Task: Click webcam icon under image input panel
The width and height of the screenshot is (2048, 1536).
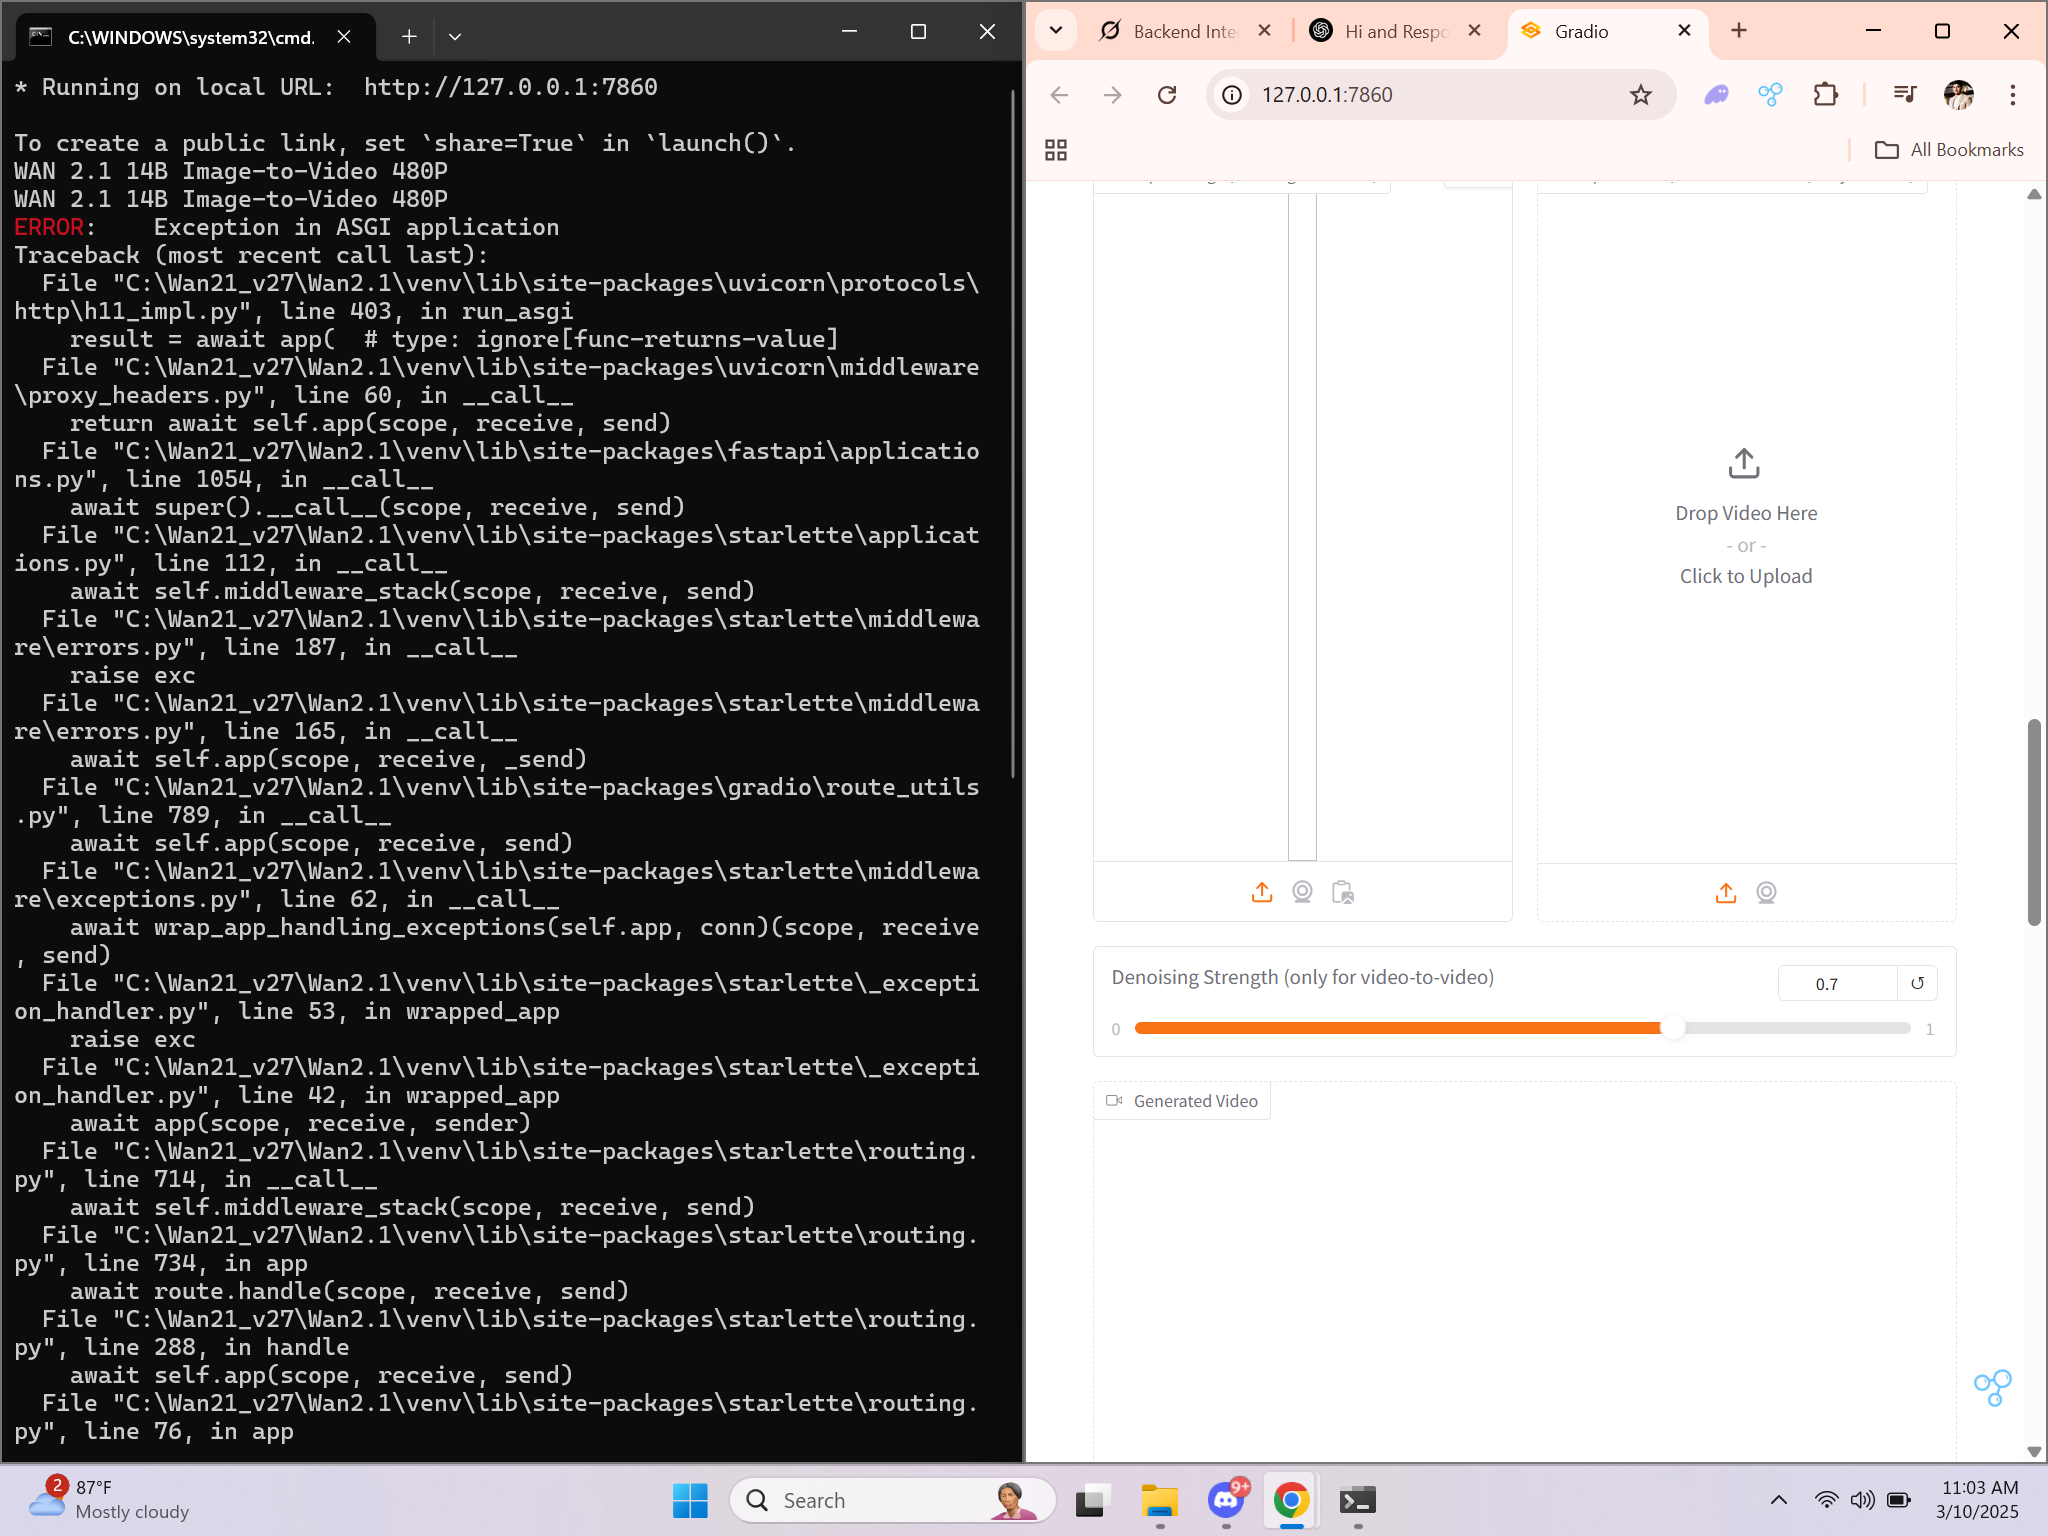Action: pyautogui.click(x=1302, y=892)
